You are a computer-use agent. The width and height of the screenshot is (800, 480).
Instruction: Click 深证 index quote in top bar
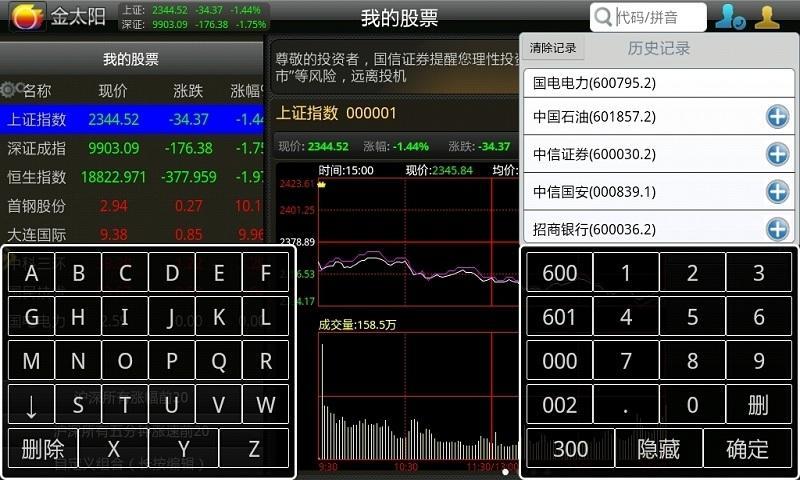[194, 24]
